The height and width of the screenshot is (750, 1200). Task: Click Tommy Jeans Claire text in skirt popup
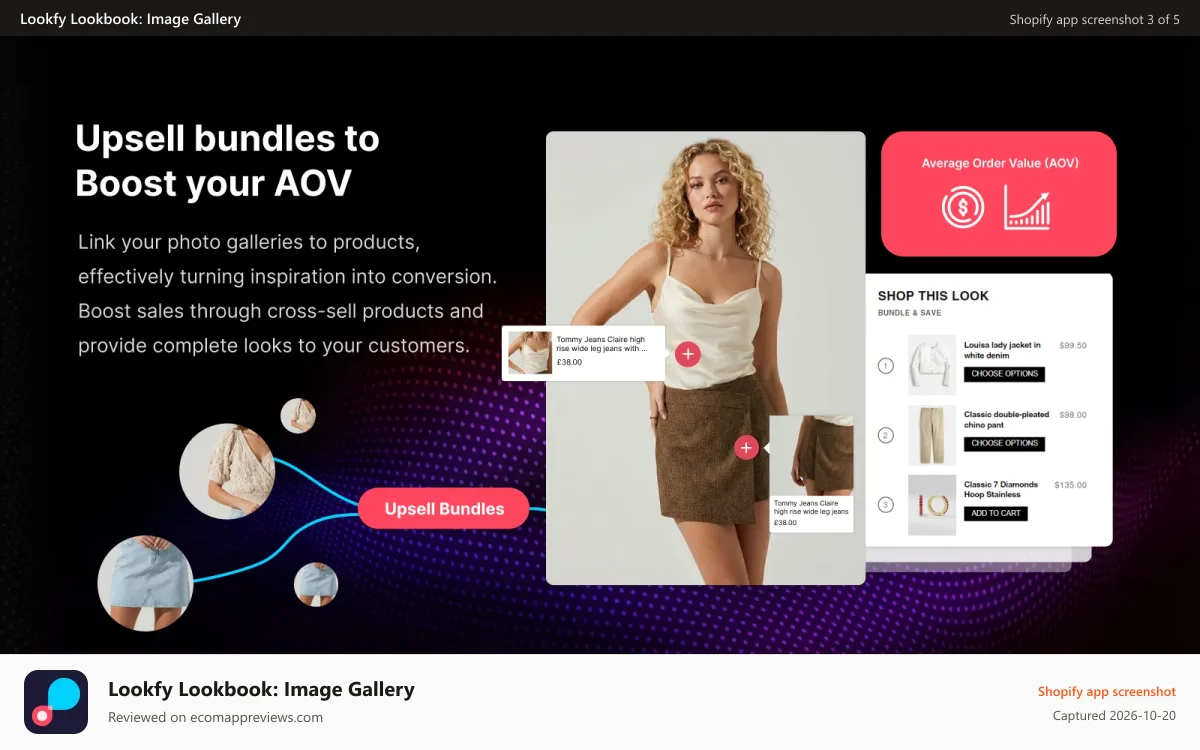[x=811, y=507]
